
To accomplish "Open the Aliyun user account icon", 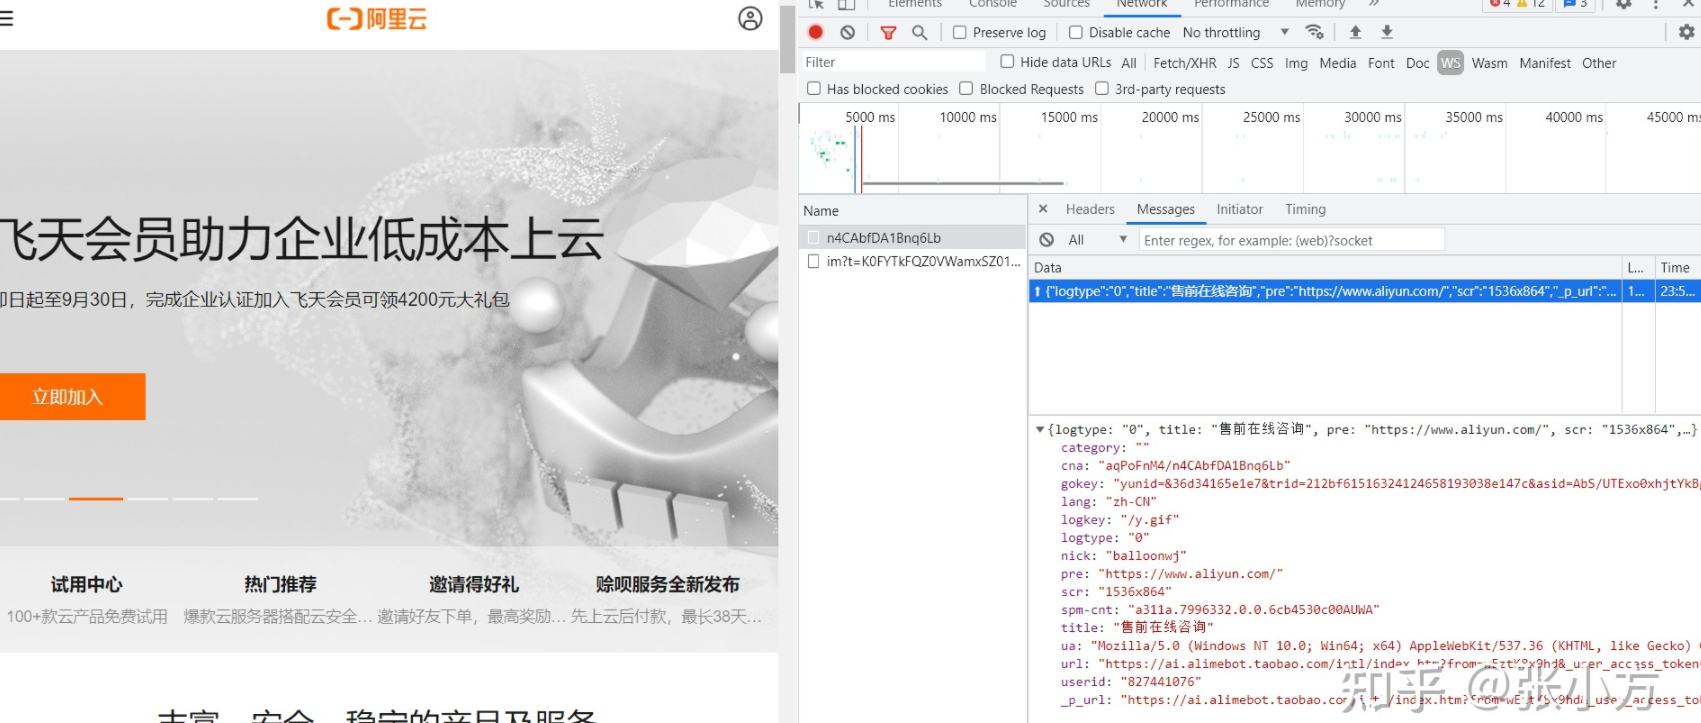I will pyautogui.click(x=750, y=19).
